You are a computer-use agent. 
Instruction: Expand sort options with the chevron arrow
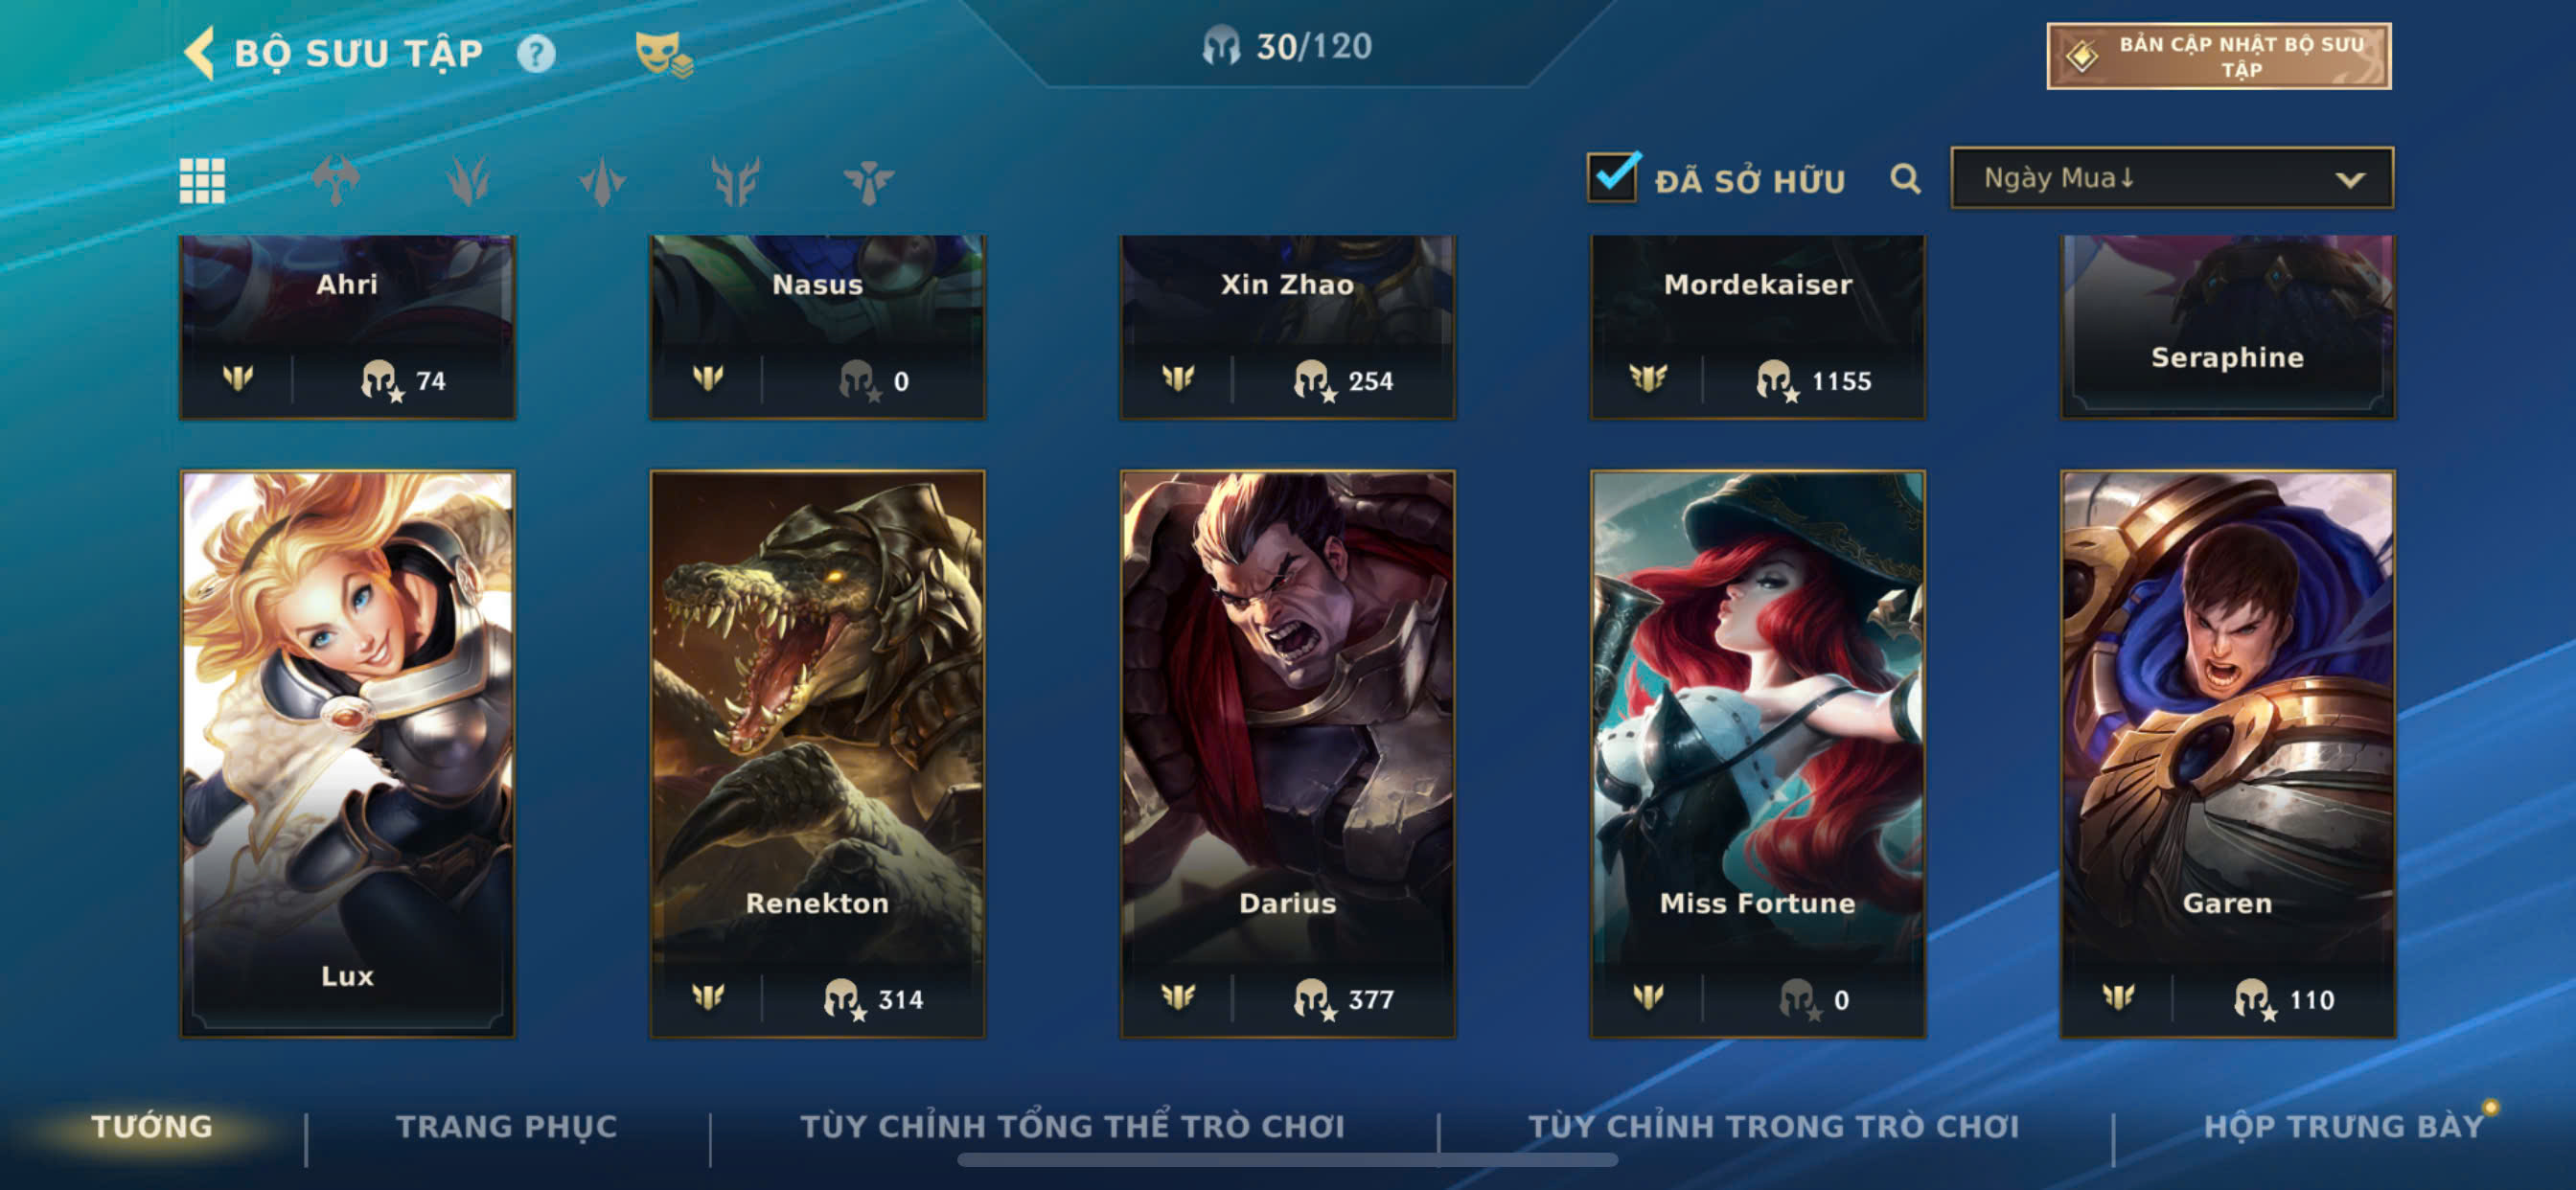(x=2350, y=180)
